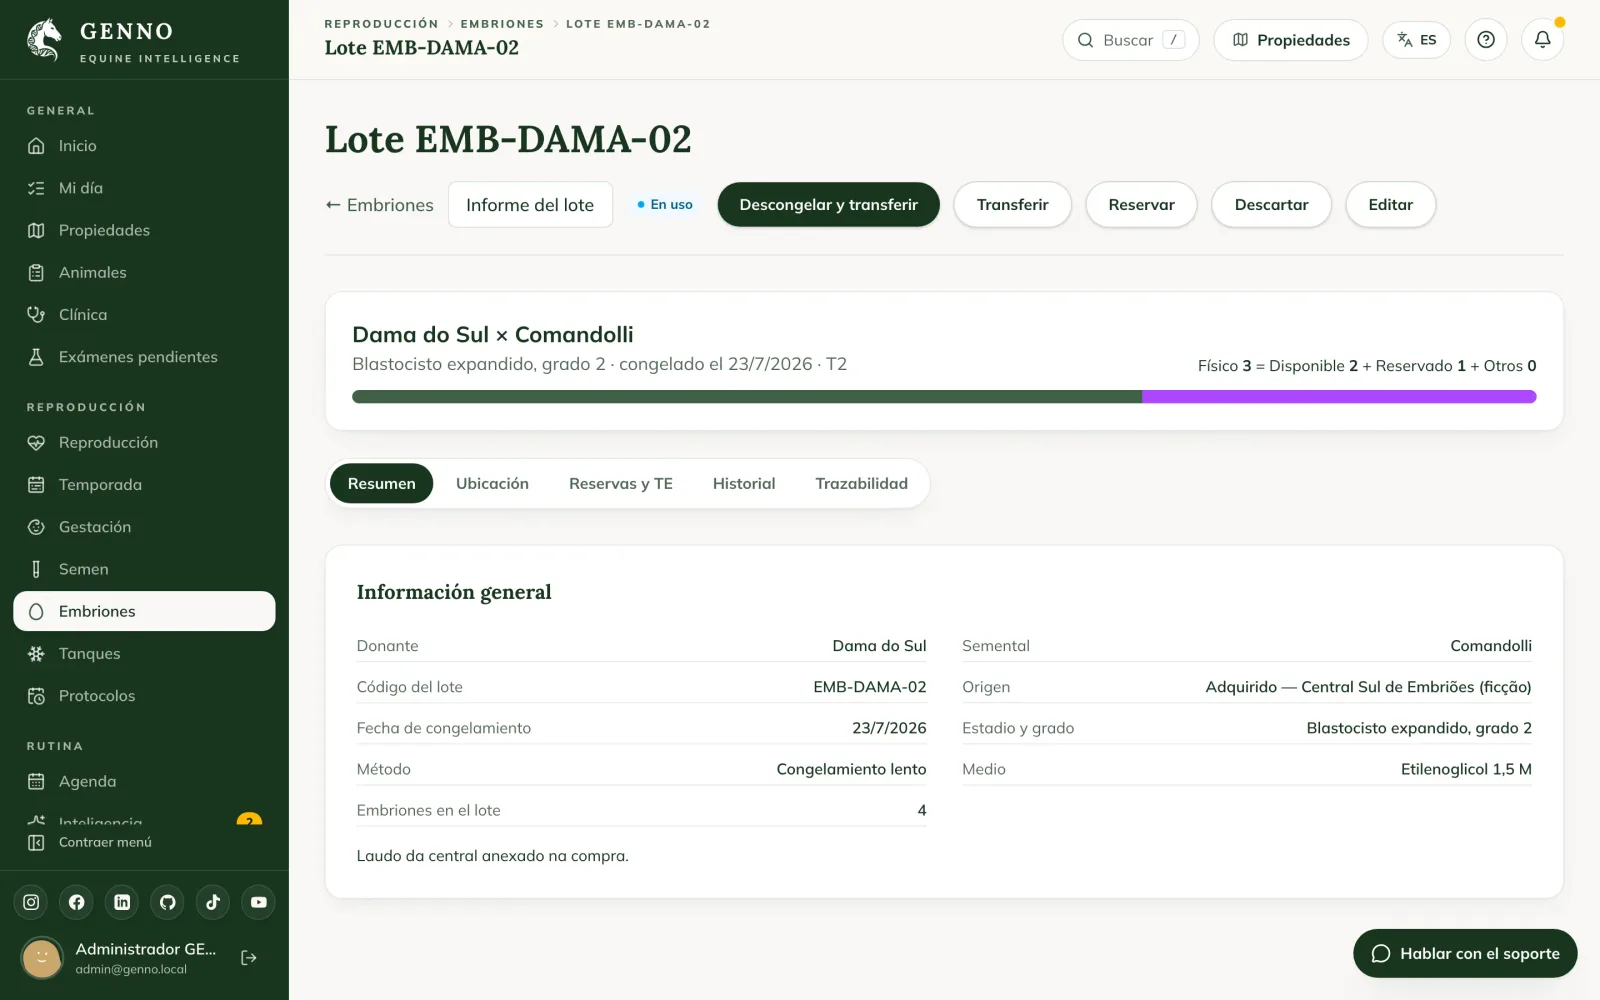The width and height of the screenshot is (1600, 1000).
Task: Go to Temporada
Action: 144,485
